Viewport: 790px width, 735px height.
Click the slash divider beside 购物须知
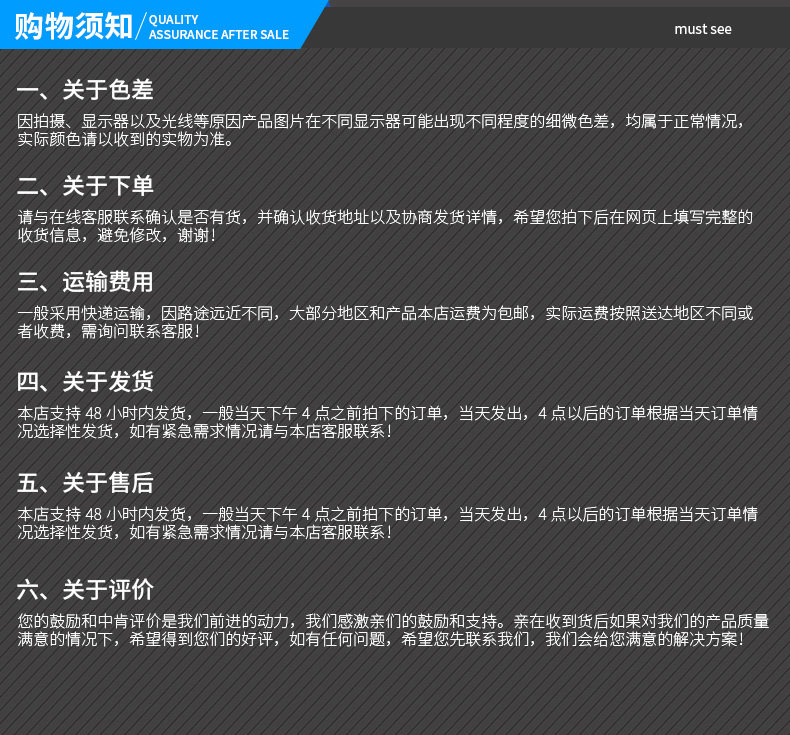pos(141,26)
